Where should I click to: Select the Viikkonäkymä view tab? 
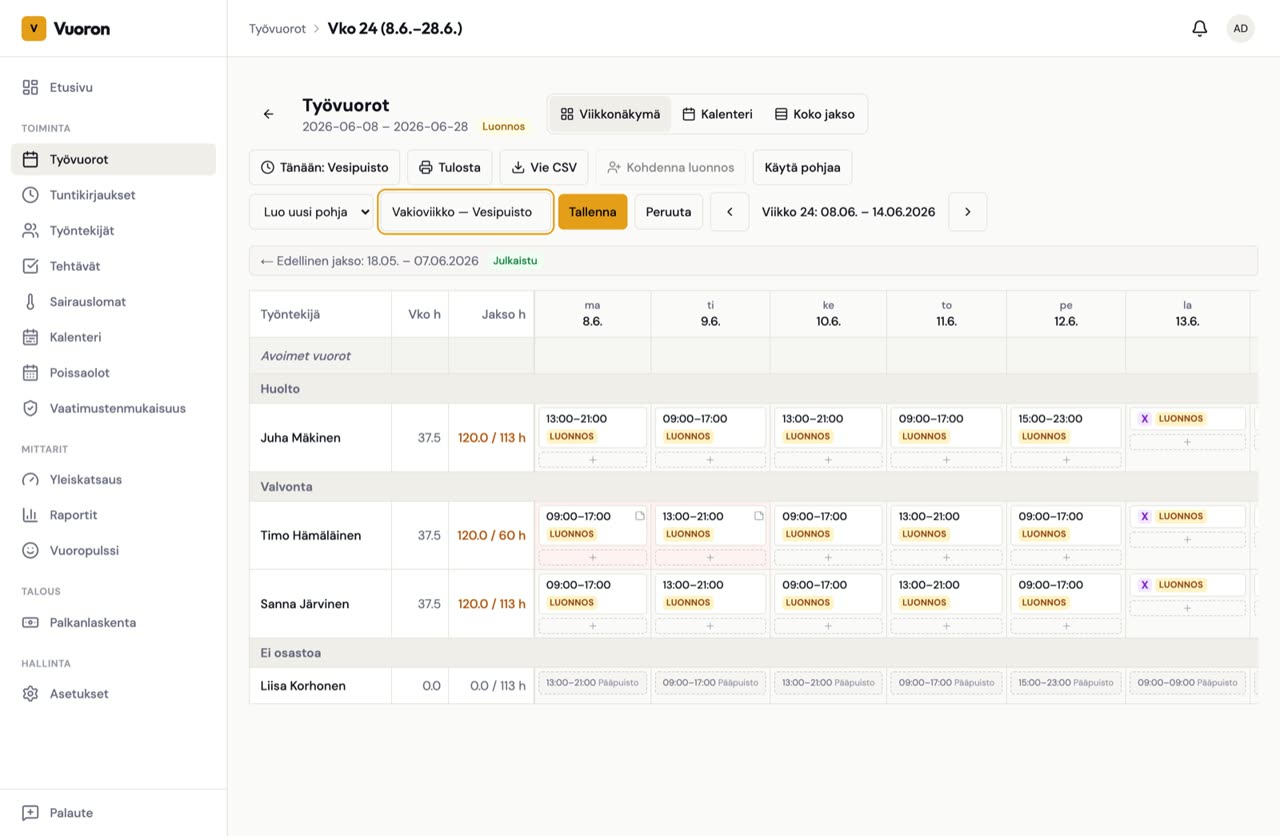pos(610,114)
